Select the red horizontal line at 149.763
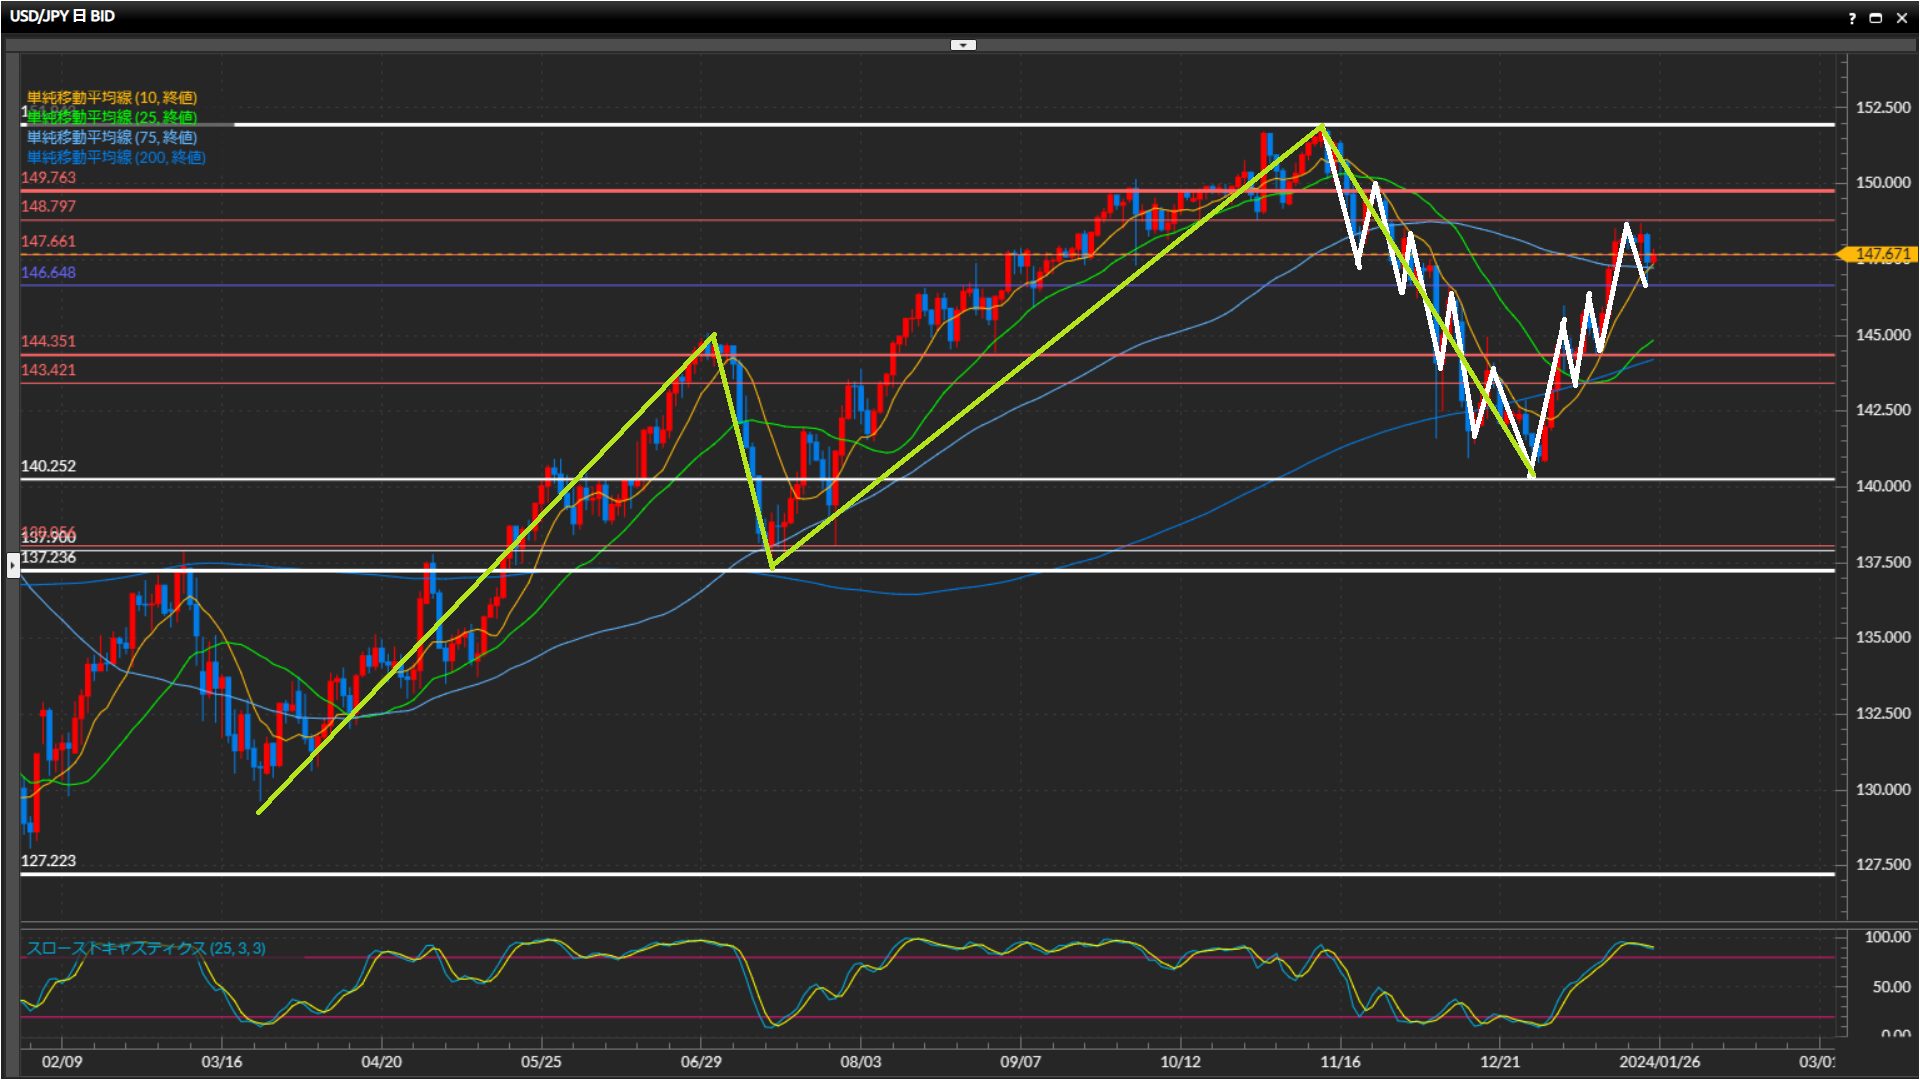Viewport: 1920px width, 1080px height. pyautogui.click(x=600, y=190)
